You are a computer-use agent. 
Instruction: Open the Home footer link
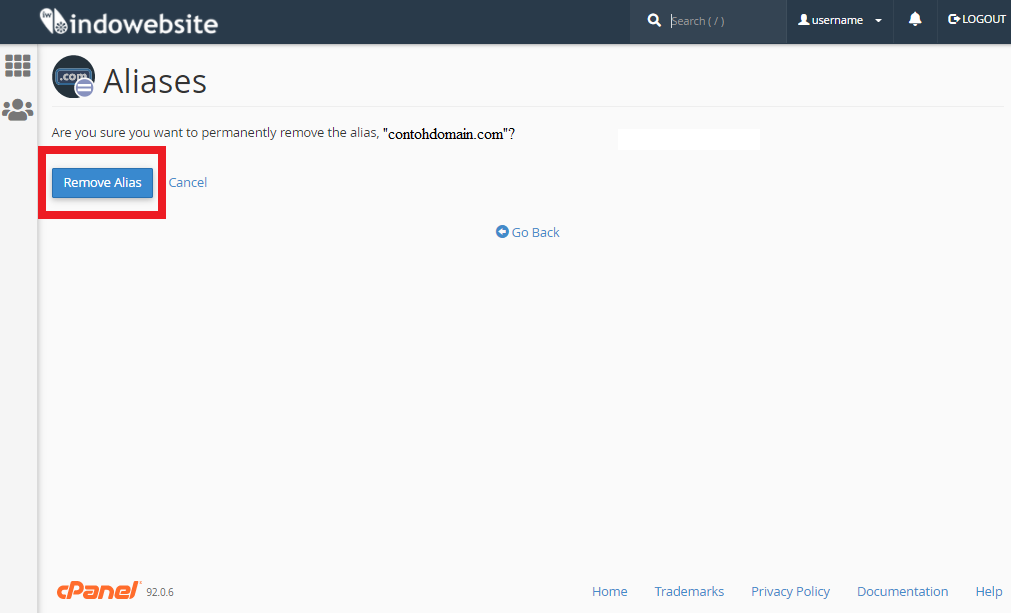[x=609, y=591]
